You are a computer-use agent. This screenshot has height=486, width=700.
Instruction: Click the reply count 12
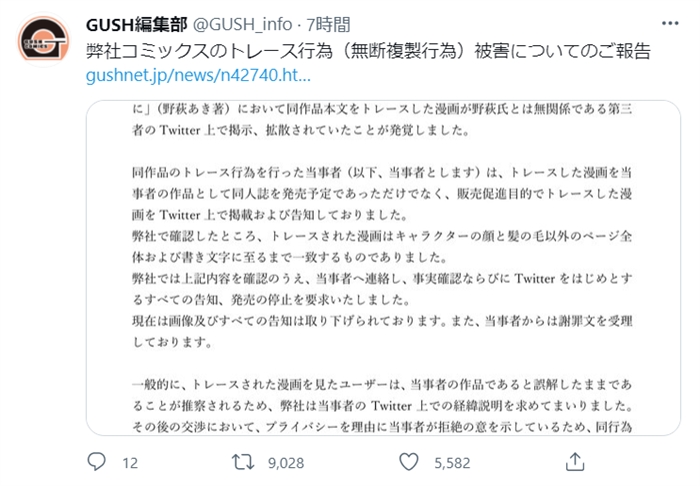click(129, 463)
